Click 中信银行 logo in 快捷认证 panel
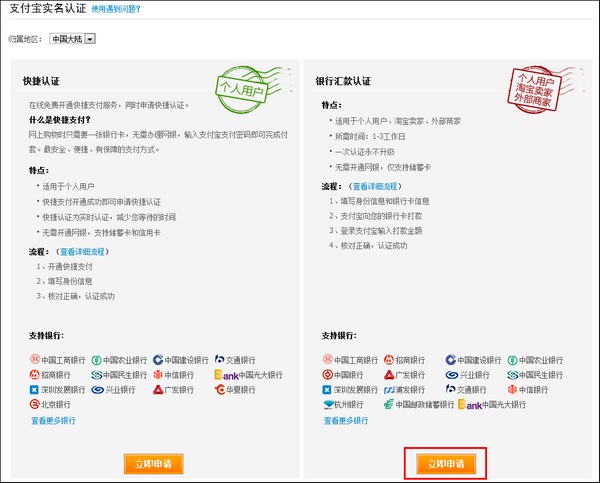The height and width of the screenshot is (483, 600). pos(173,375)
